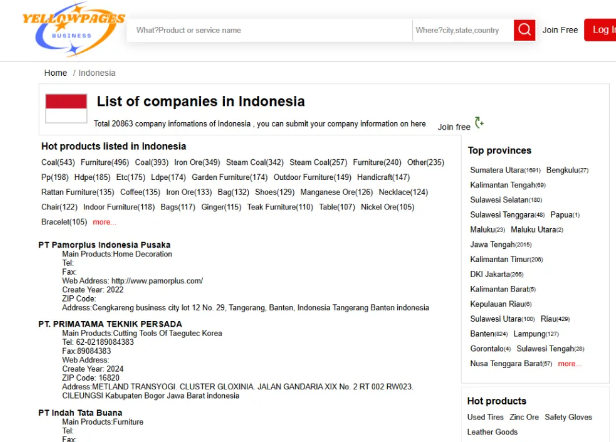Viewport: 616px width, 442px height.
Task: Show more provinces via the more link
Action: point(568,364)
